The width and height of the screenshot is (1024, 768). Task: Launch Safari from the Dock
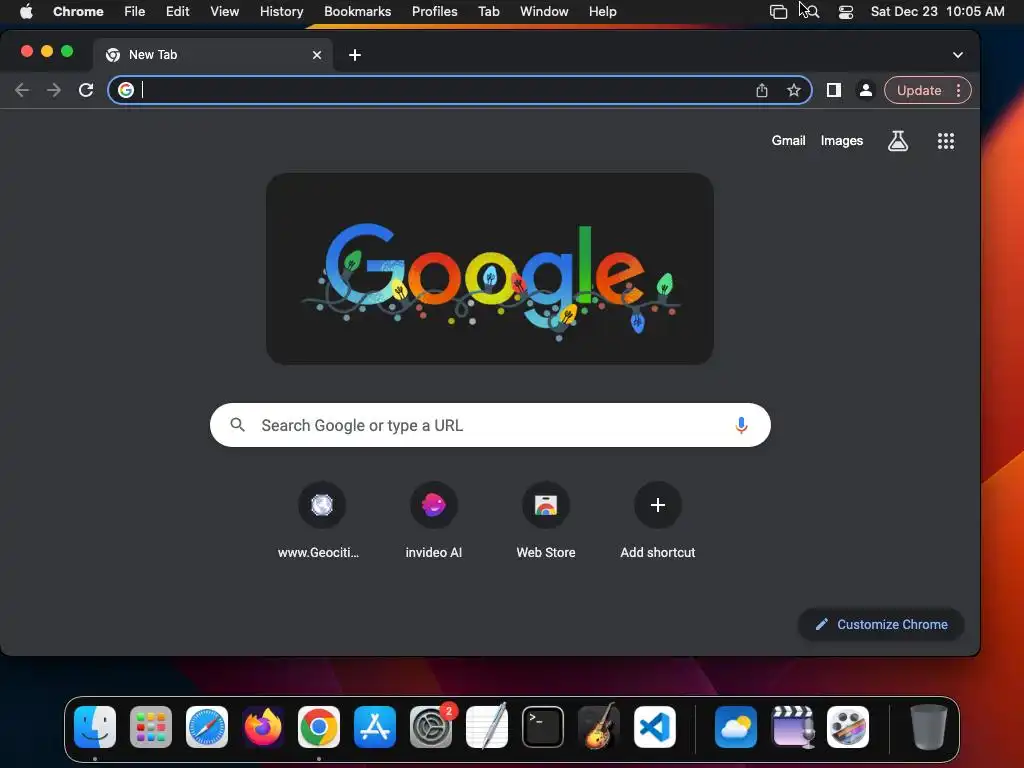[207, 727]
